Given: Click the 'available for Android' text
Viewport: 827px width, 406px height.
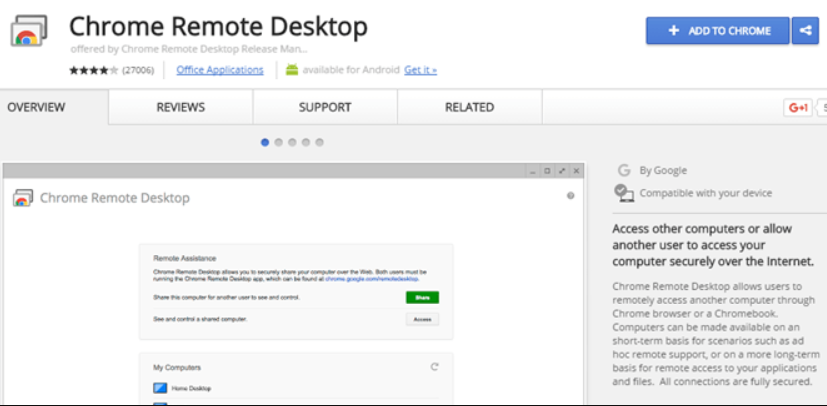Looking at the screenshot, I should click(x=351, y=70).
